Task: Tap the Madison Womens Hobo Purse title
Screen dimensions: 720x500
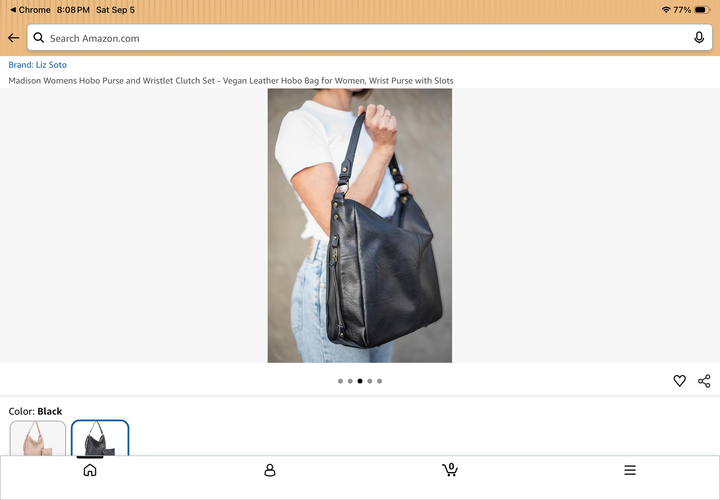Action: pyautogui.click(x=231, y=81)
